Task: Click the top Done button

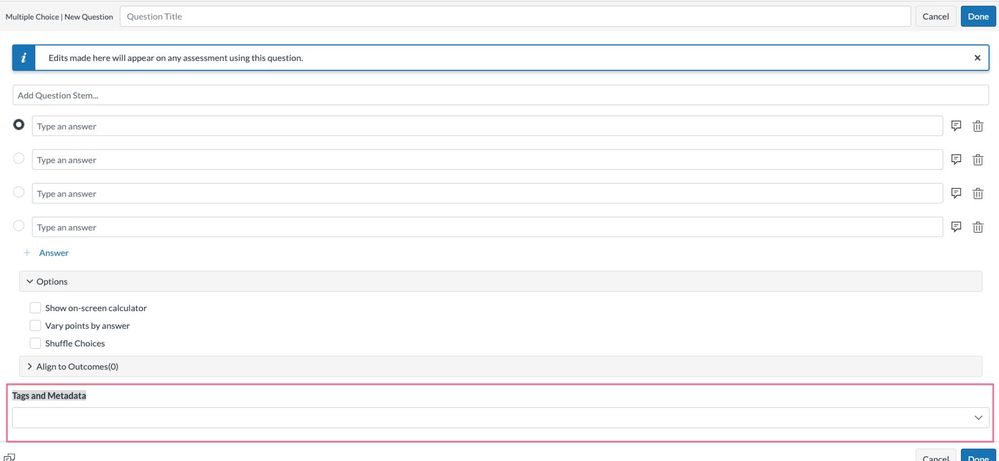Action: [976, 16]
